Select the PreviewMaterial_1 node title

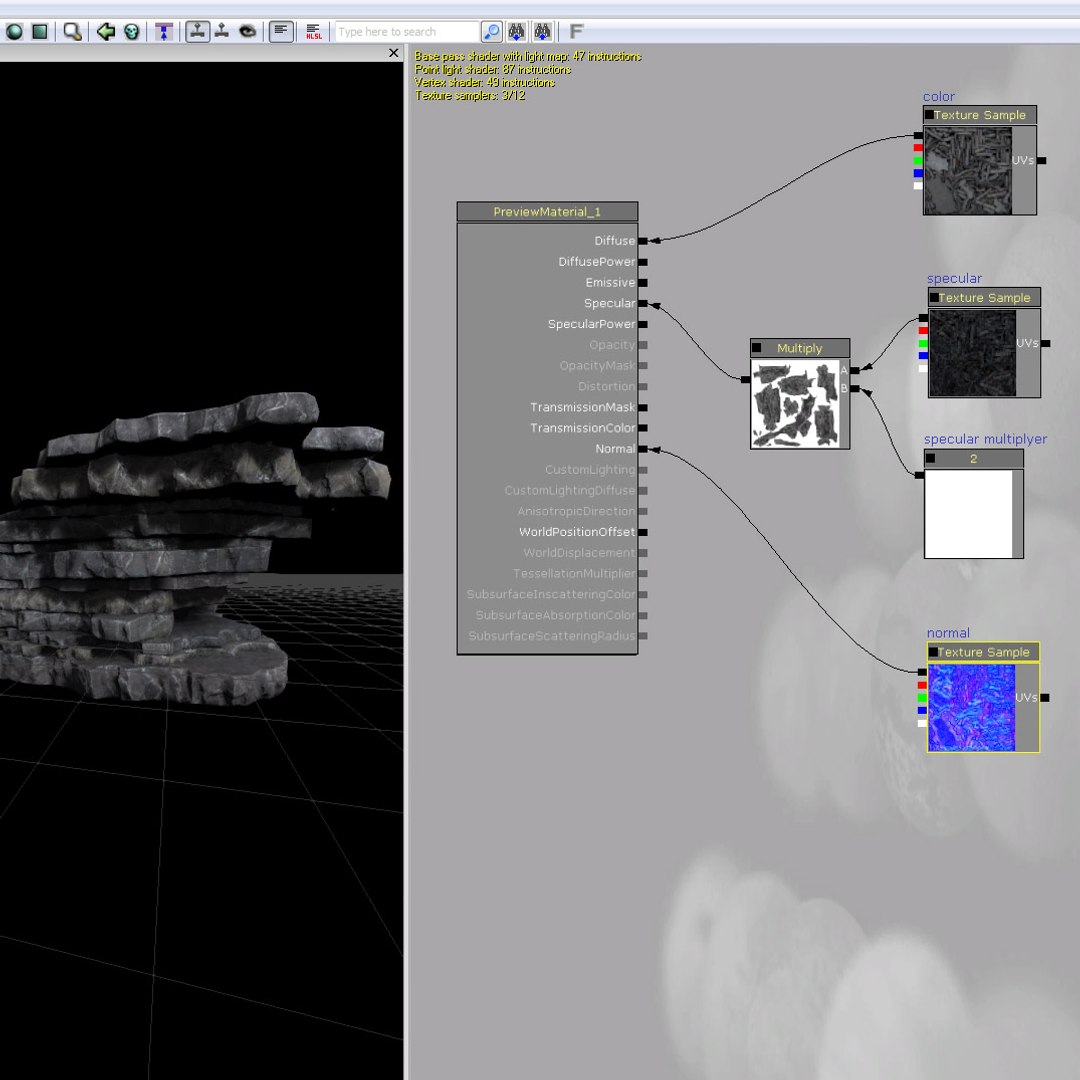click(548, 212)
